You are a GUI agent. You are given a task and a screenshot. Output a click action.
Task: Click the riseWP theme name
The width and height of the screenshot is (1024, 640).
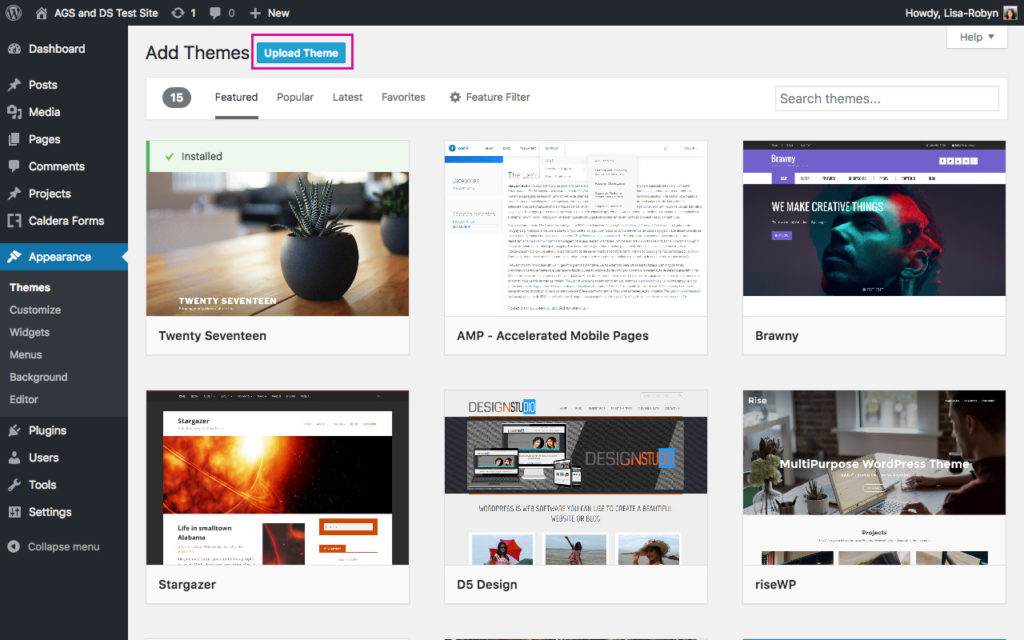775,584
